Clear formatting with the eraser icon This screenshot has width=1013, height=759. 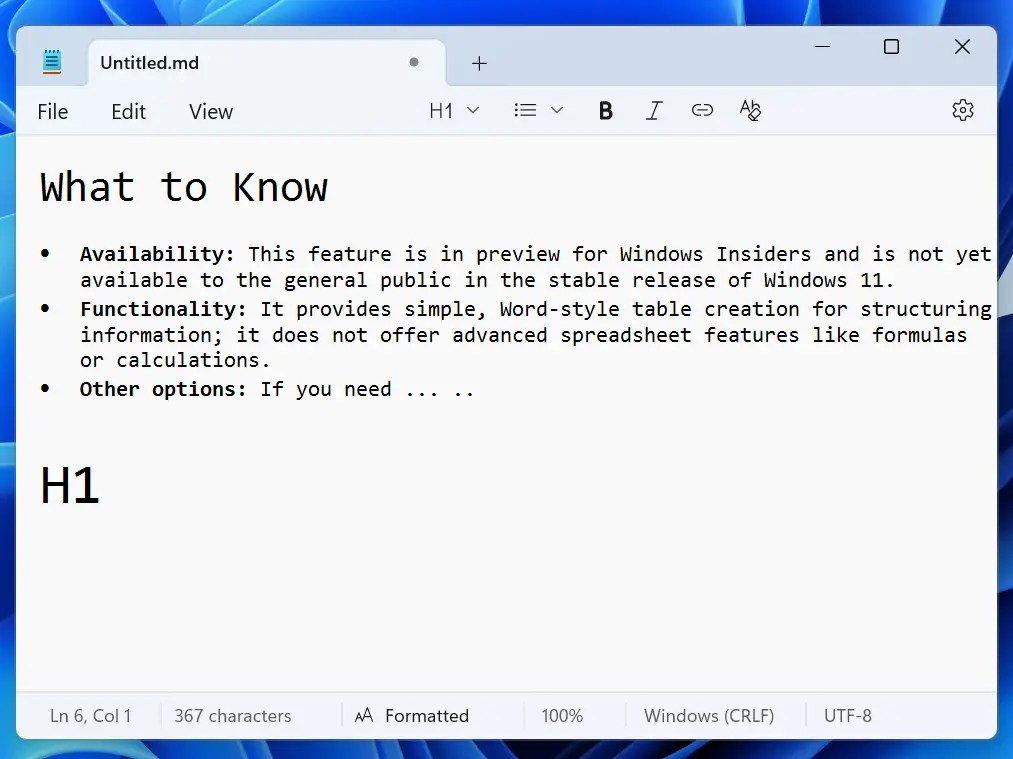750,111
